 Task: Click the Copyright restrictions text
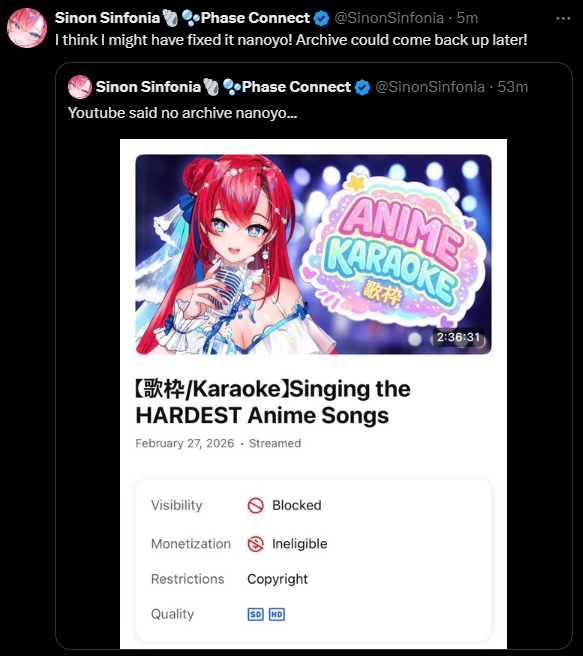277,579
